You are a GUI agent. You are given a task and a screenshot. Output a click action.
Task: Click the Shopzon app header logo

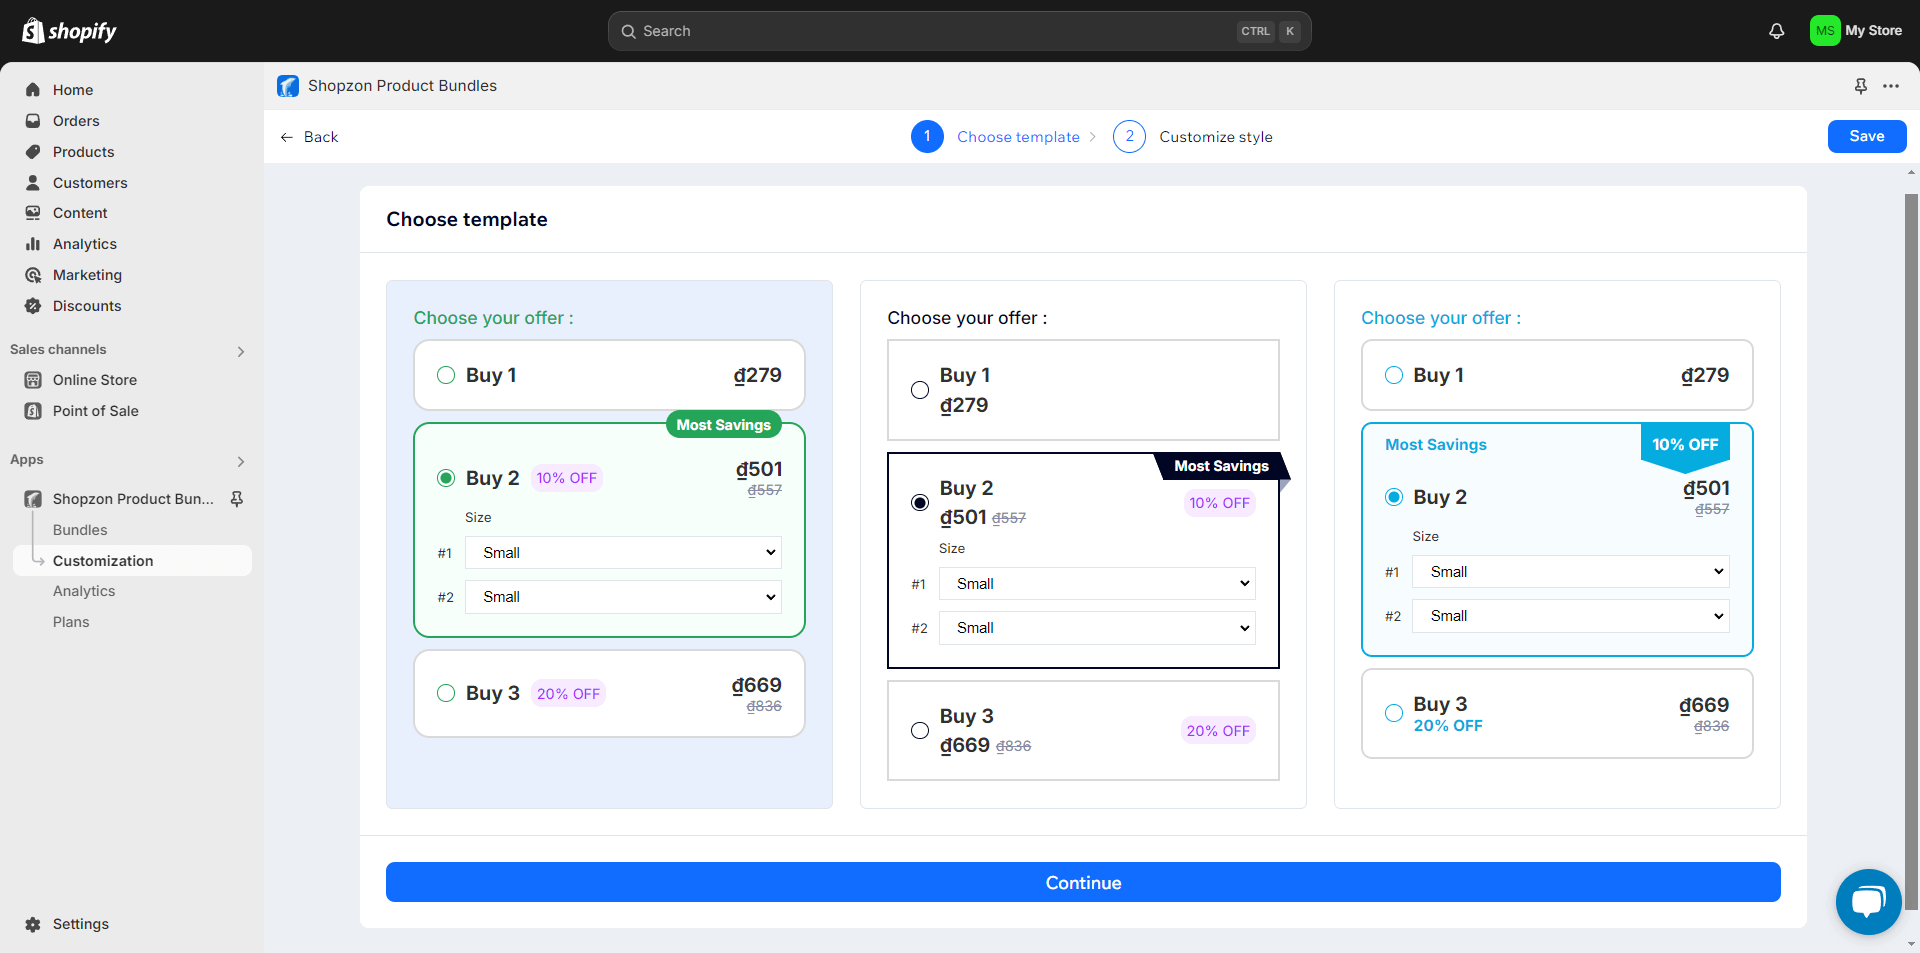click(288, 86)
